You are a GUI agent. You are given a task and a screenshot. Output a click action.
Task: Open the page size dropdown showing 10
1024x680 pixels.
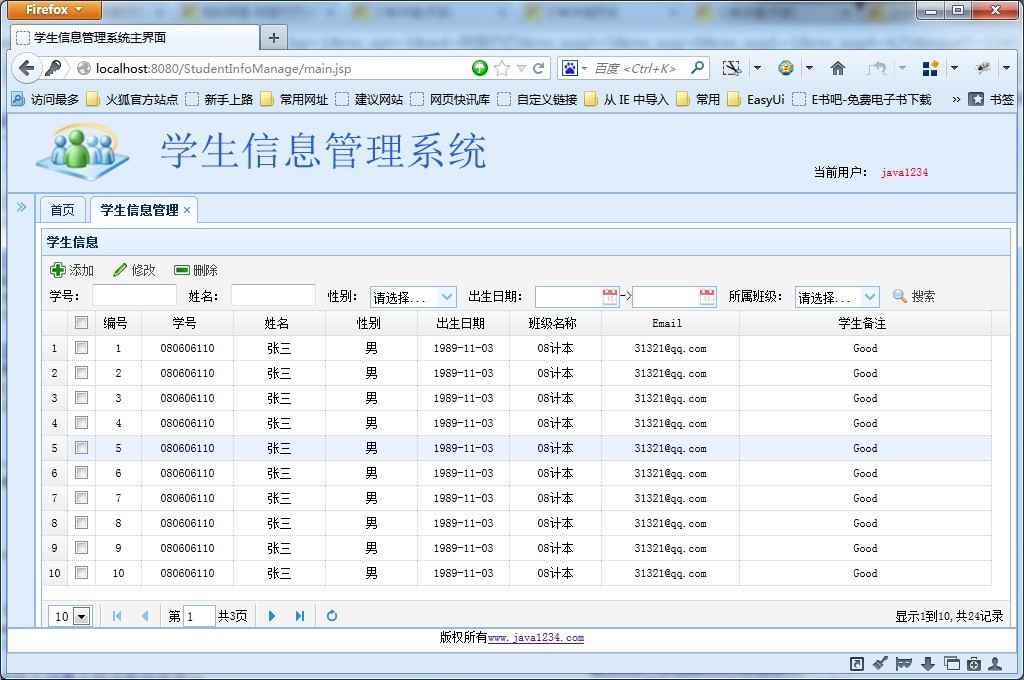(82, 616)
